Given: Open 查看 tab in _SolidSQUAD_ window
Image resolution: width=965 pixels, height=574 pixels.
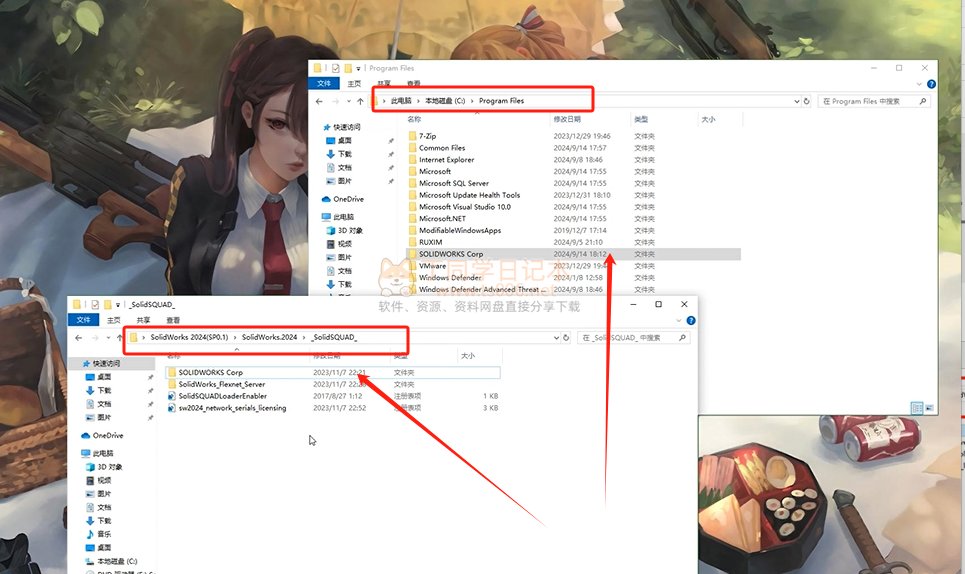Looking at the screenshot, I should pos(173,321).
